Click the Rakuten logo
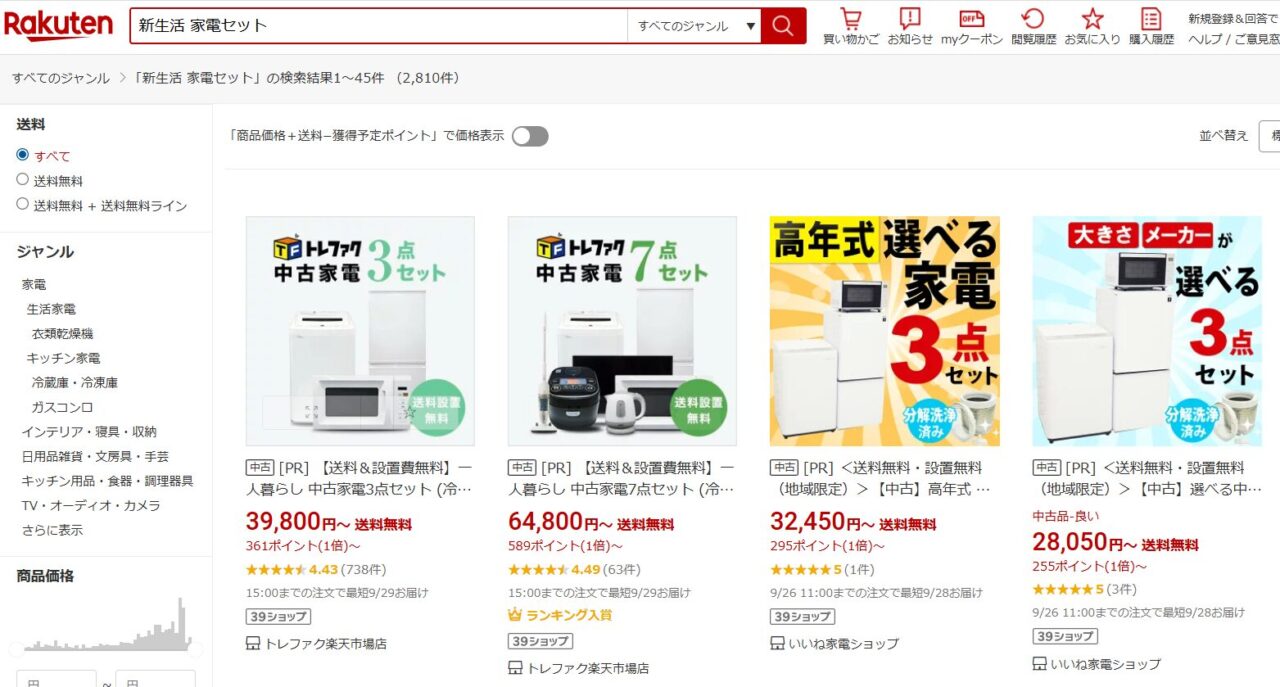This screenshot has height=687, width=1280. coord(58,25)
